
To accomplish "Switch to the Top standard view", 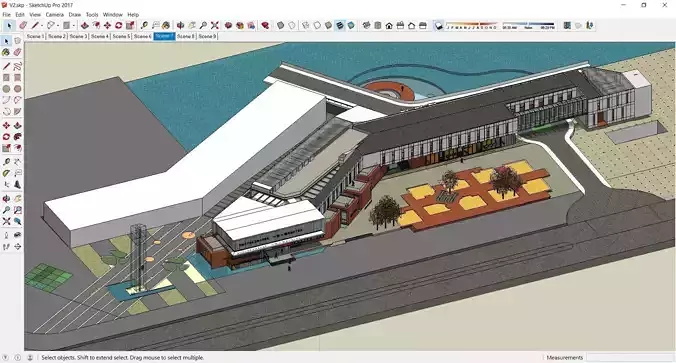I will pos(378,25).
